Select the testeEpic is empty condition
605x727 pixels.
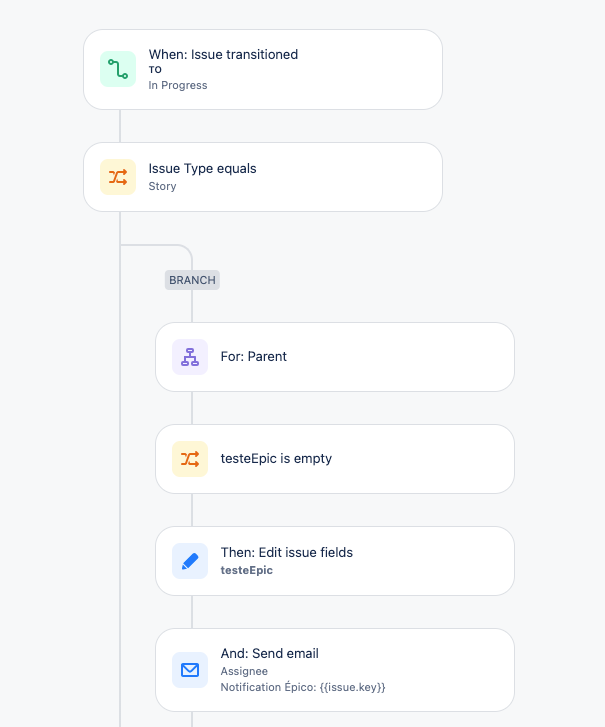335,459
